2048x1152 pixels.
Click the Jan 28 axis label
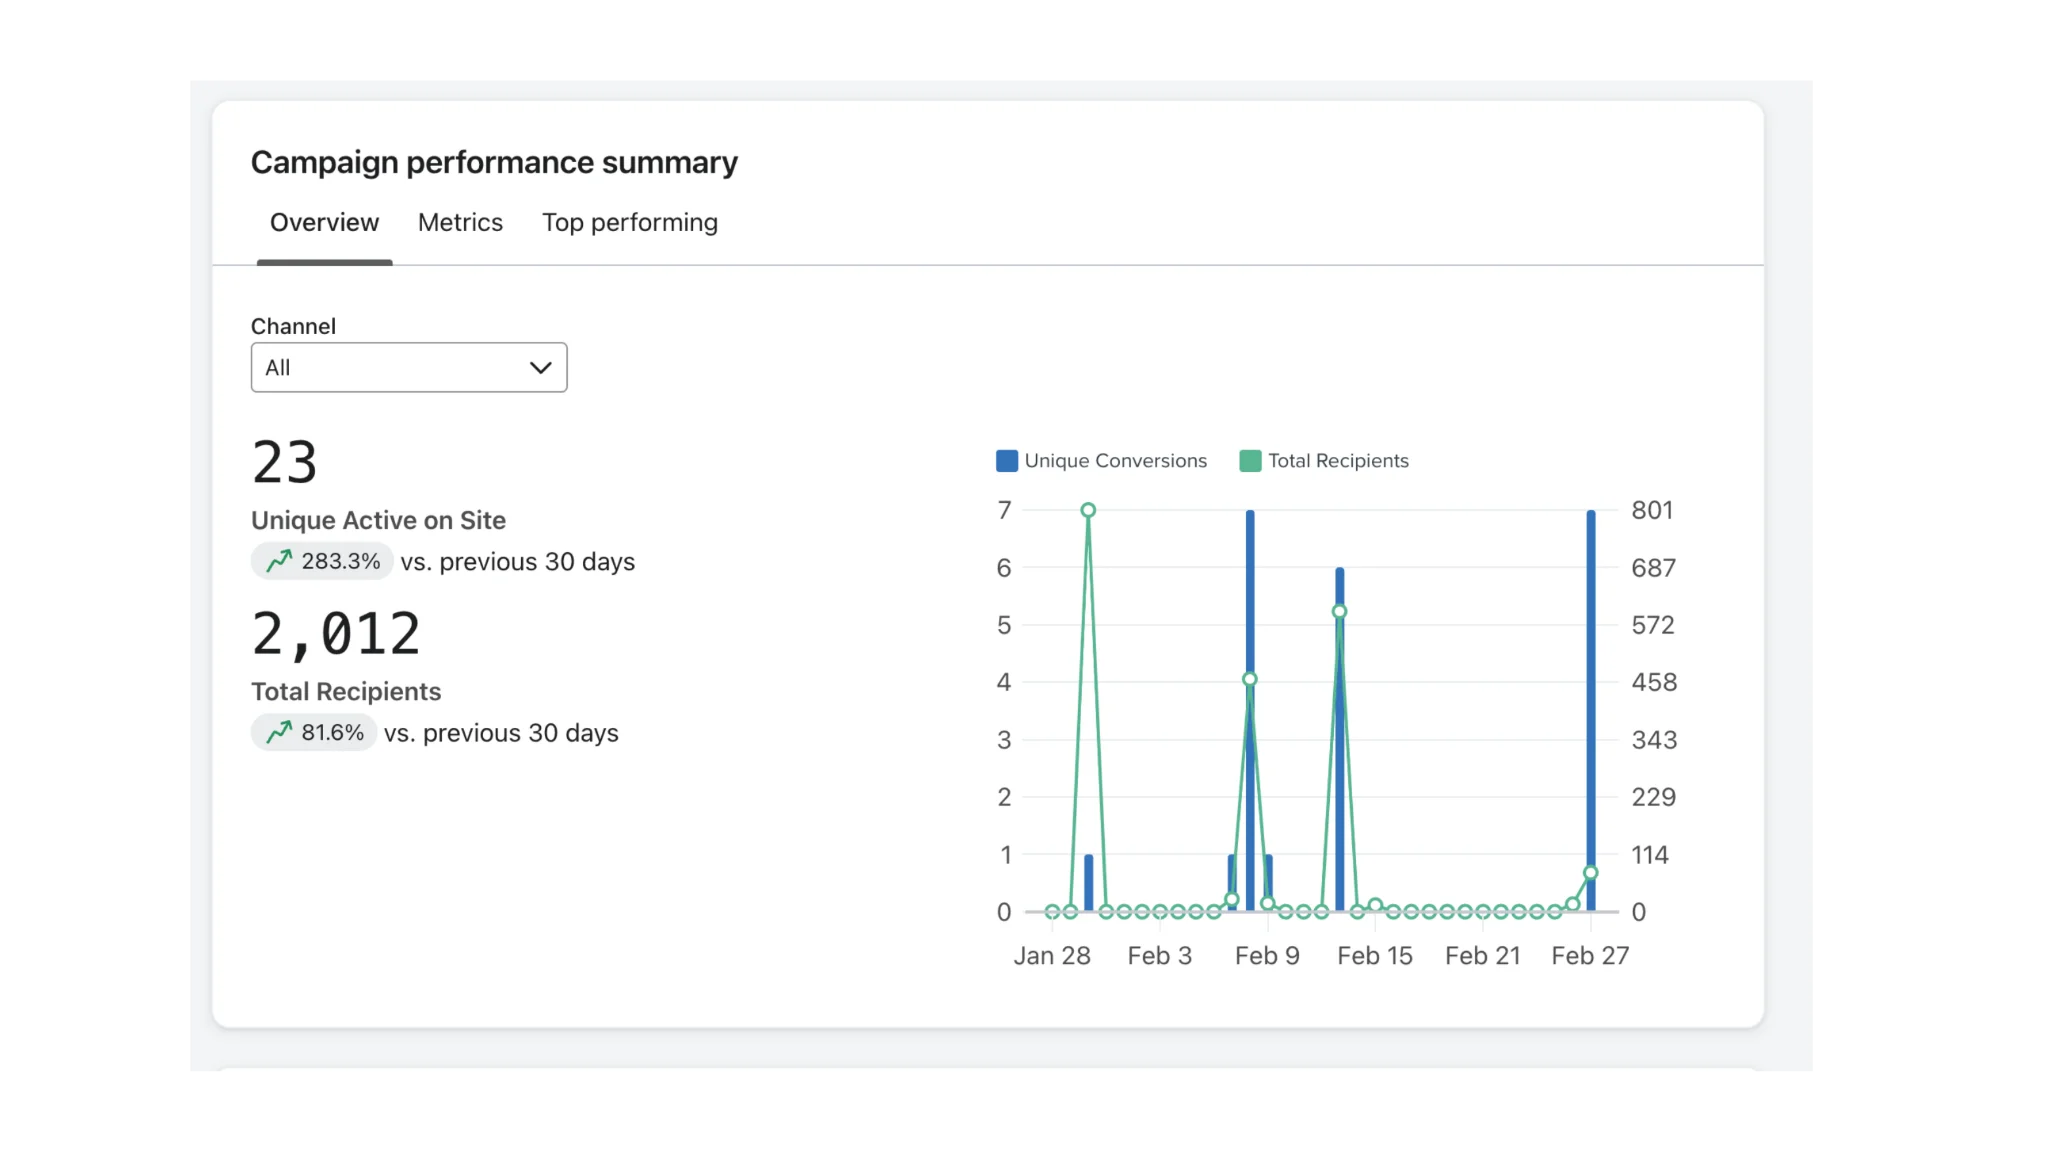[x=1052, y=956]
